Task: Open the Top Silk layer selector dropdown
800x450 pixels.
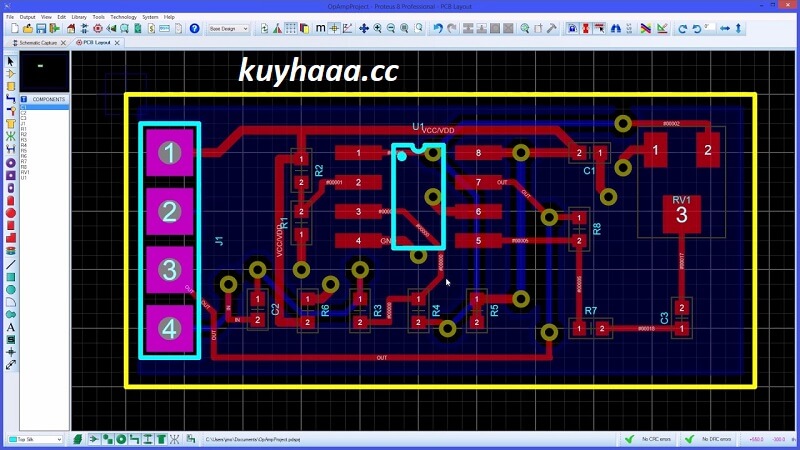Action: coord(35,439)
